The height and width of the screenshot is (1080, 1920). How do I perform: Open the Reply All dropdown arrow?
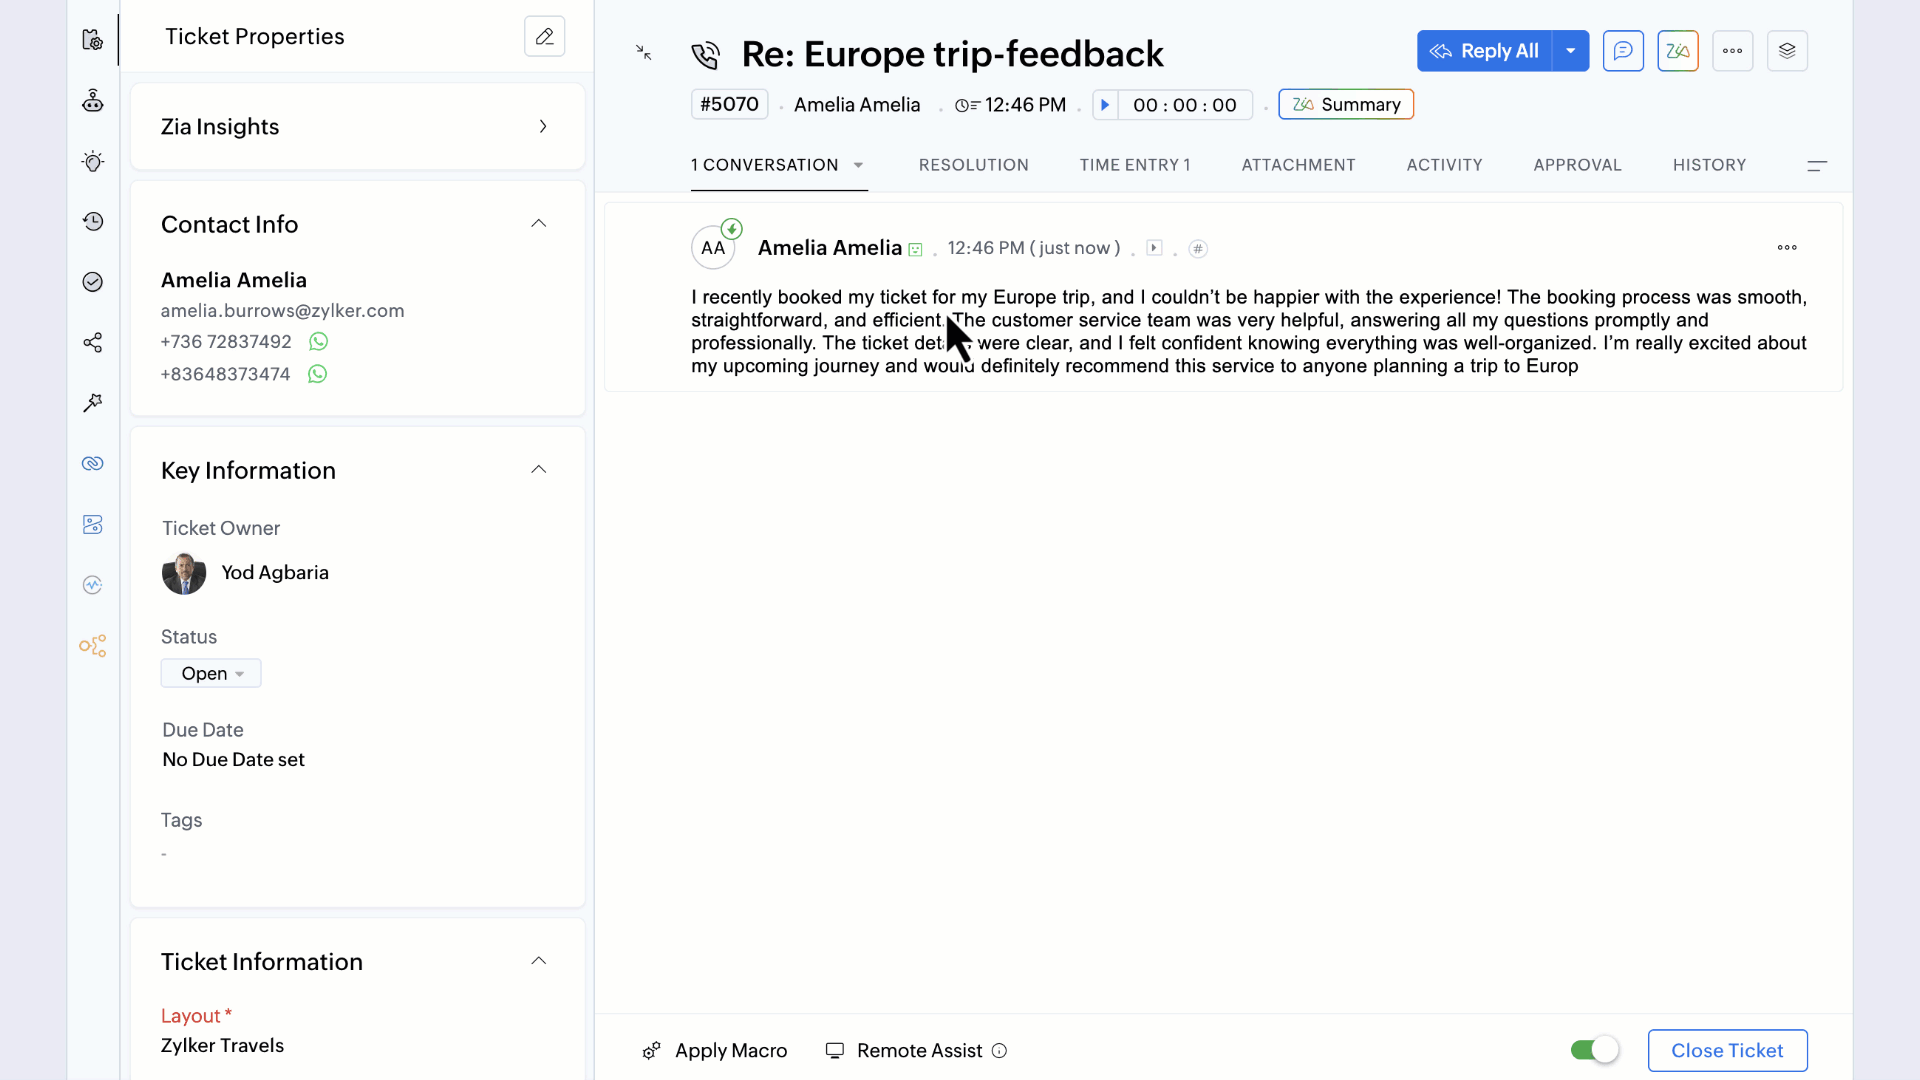pos(1571,51)
